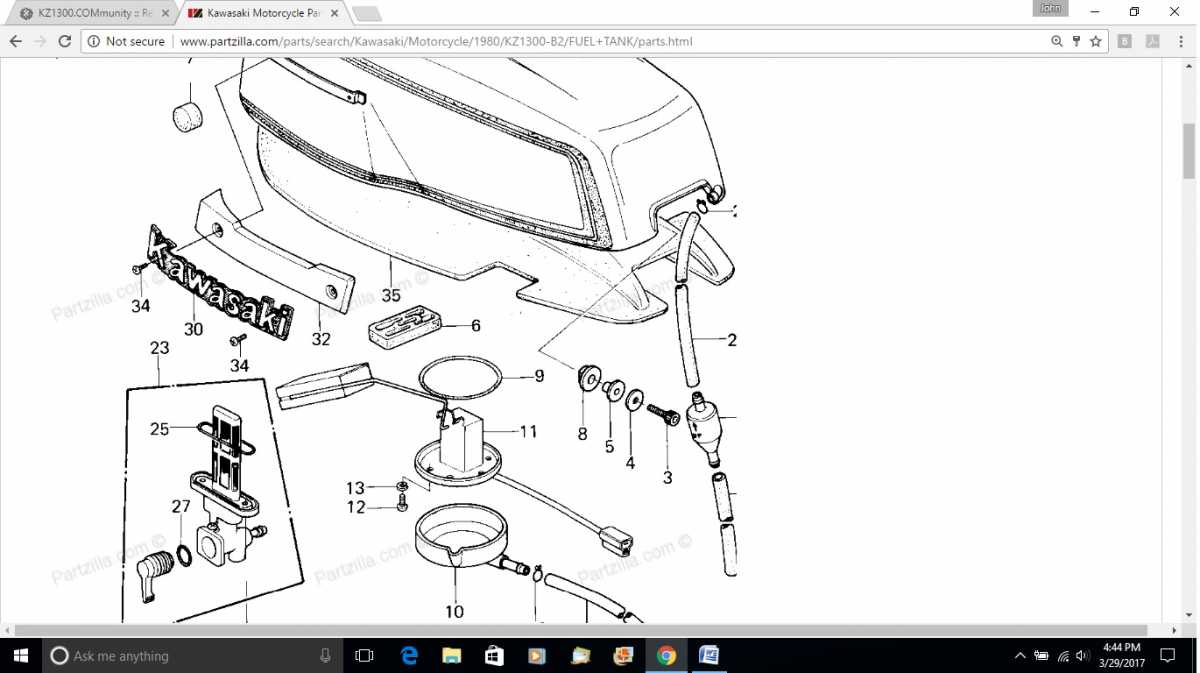Go back to the previous page

(15, 41)
